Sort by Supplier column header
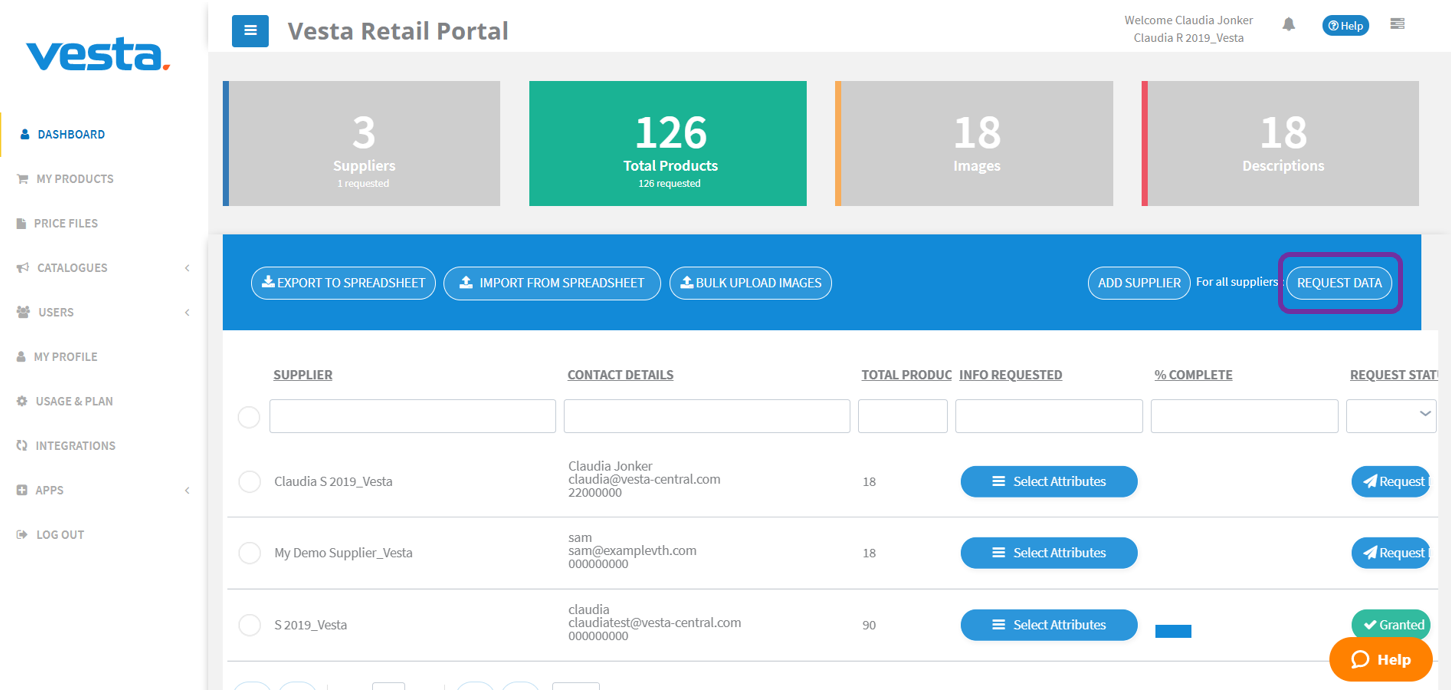 [303, 375]
